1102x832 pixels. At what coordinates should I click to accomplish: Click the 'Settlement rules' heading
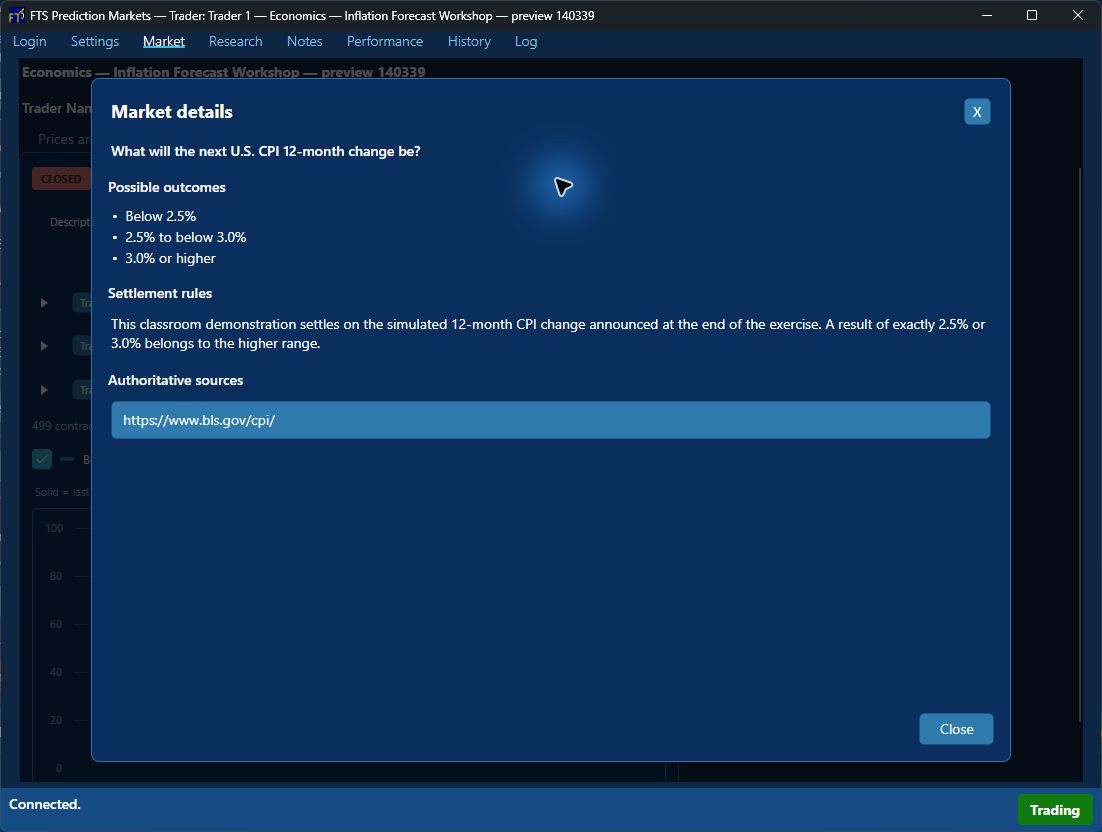160,294
